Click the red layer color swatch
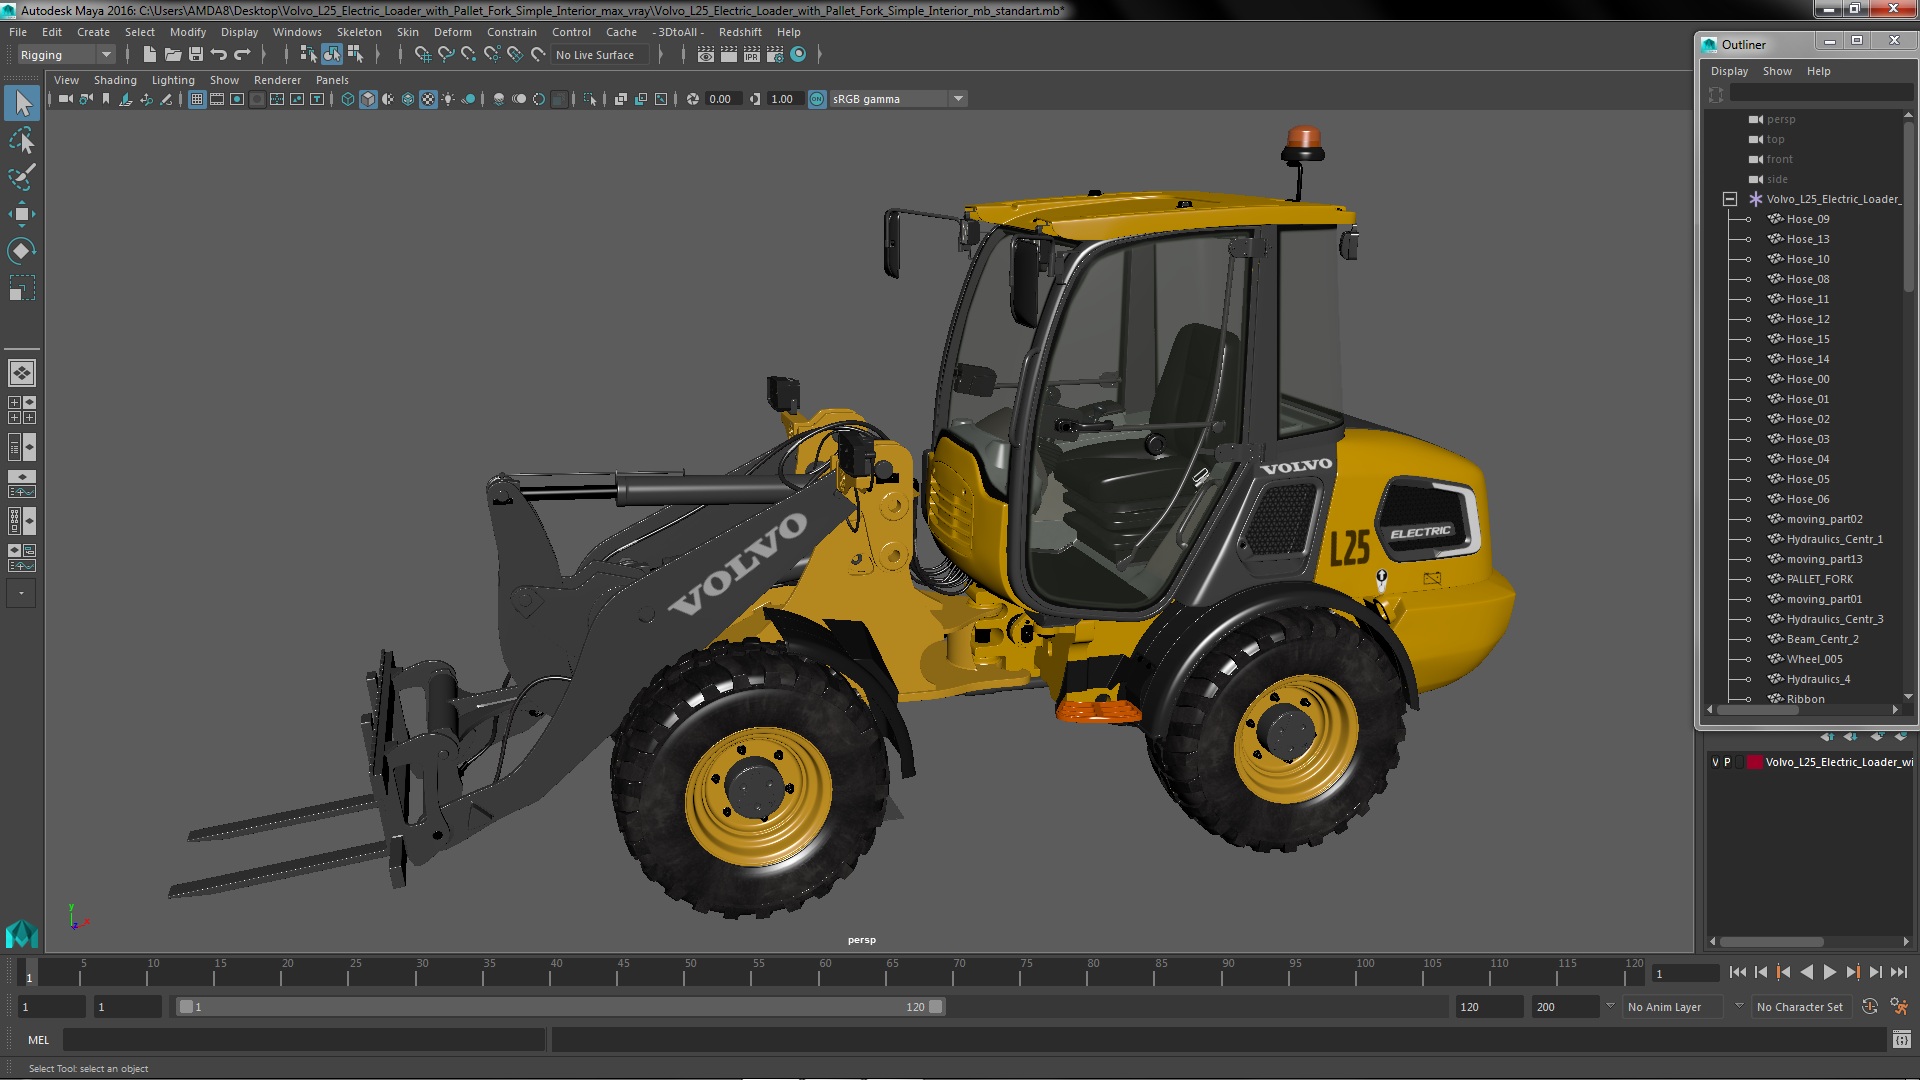This screenshot has width=1920, height=1080. click(1754, 762)
